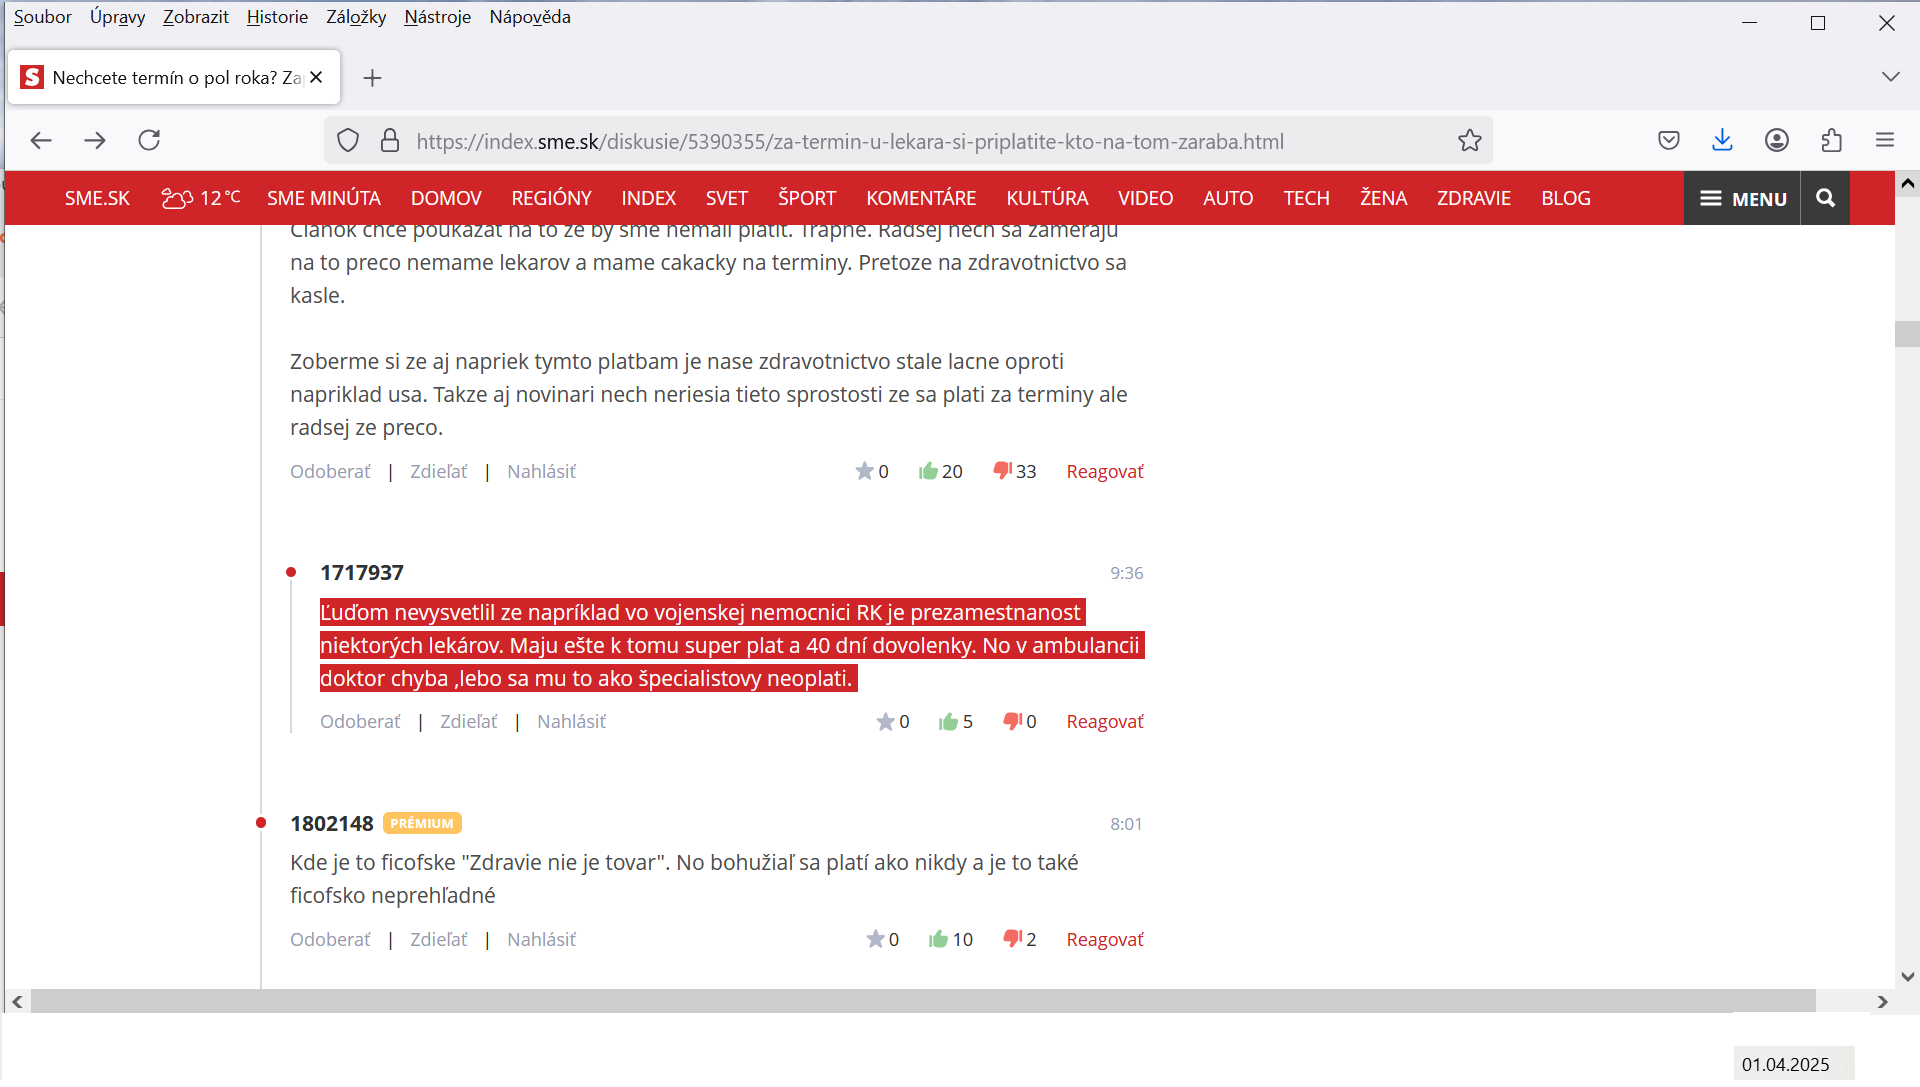This screenshot has height=1087, width=1920.
Task: Open VIDEO section
Action: 1145,198
